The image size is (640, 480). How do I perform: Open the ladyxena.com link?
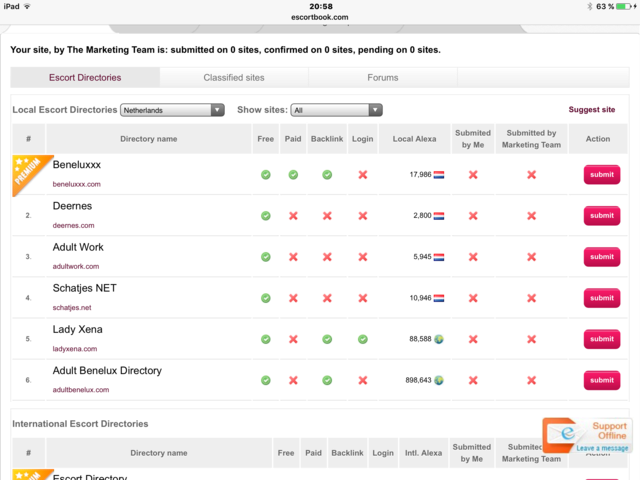coord(75,349)
